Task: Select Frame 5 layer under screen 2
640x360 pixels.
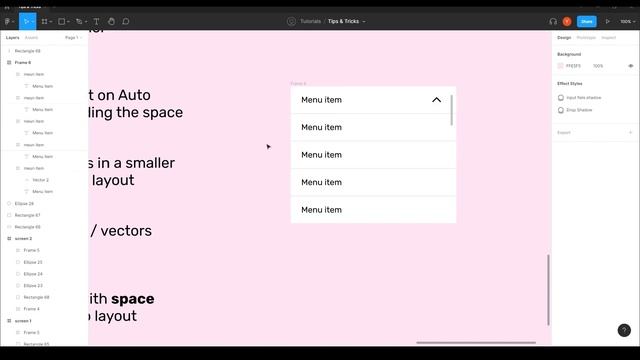Action: [x=31, y=250]
